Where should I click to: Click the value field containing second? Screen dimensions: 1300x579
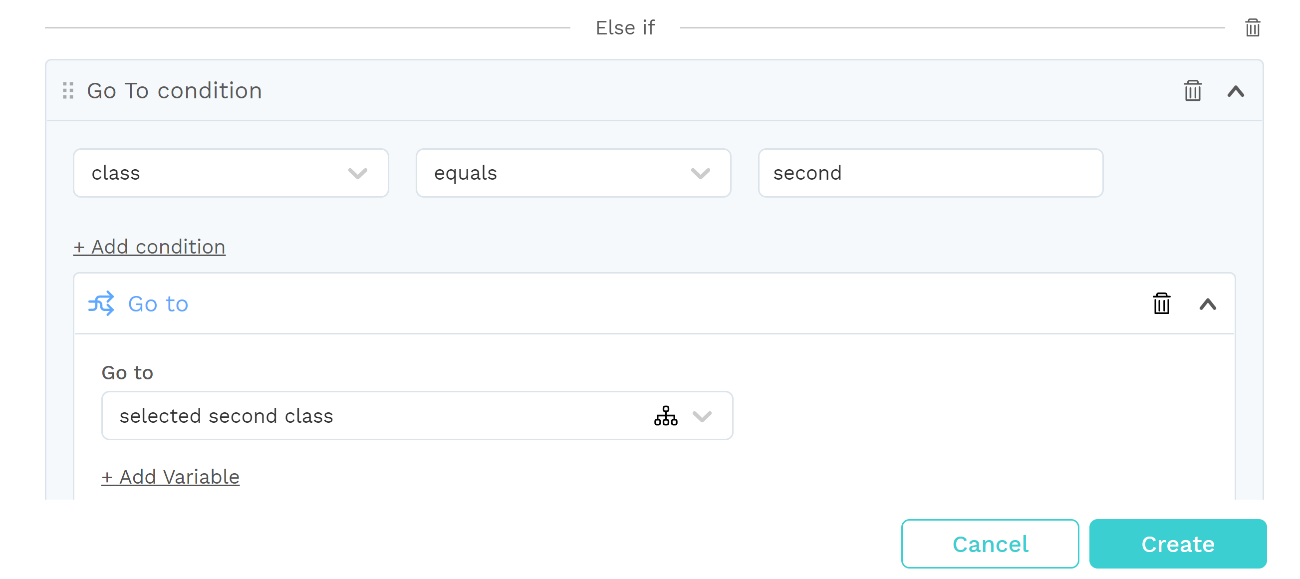point(930,173)
